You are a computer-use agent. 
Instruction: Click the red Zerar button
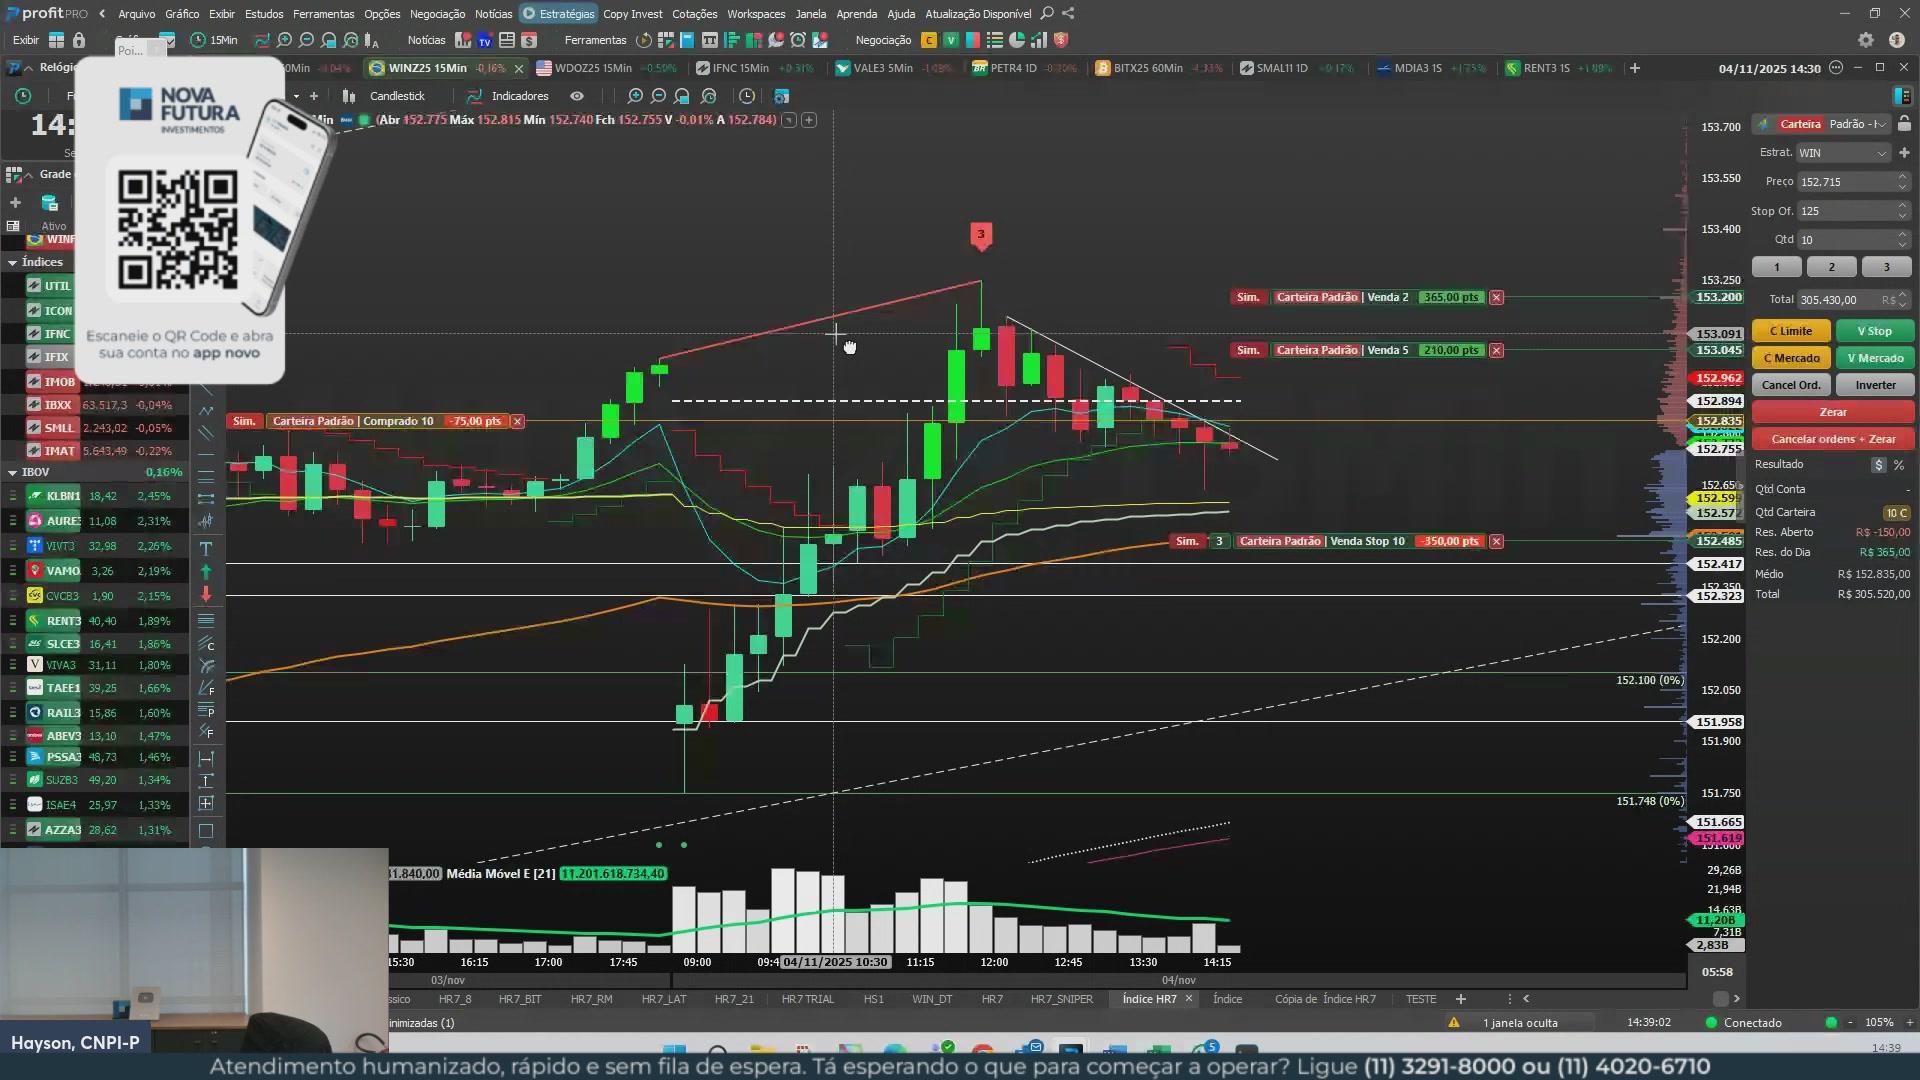[1832, 412]
